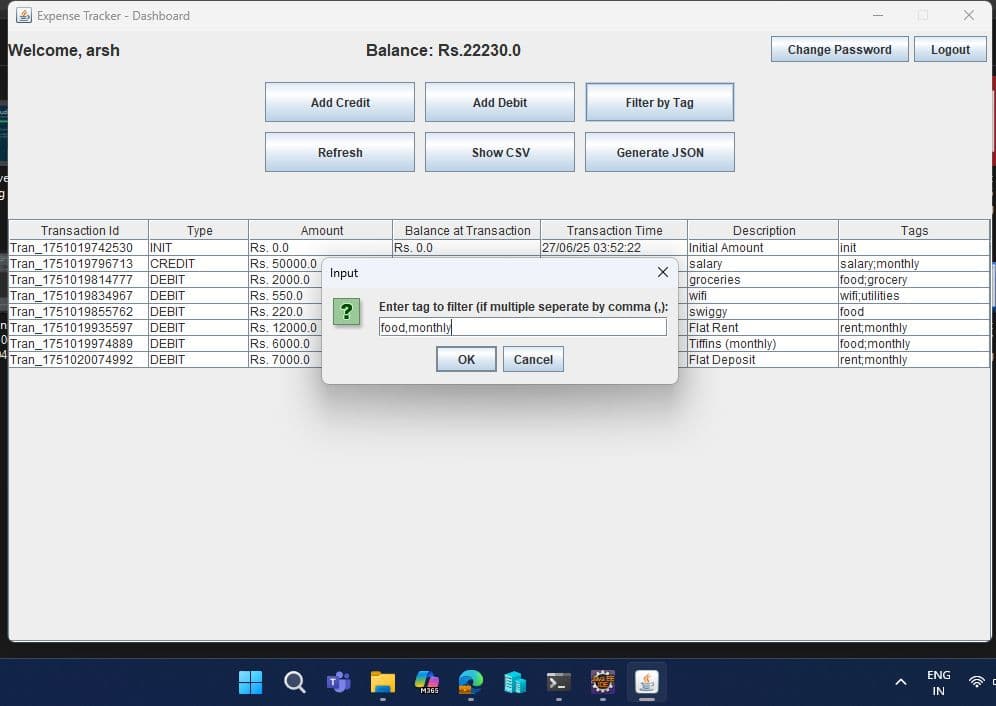Click Add Debit button
The height and width of the screenshot is (706, 996).
pyautogui.click(x=500, y=102)
